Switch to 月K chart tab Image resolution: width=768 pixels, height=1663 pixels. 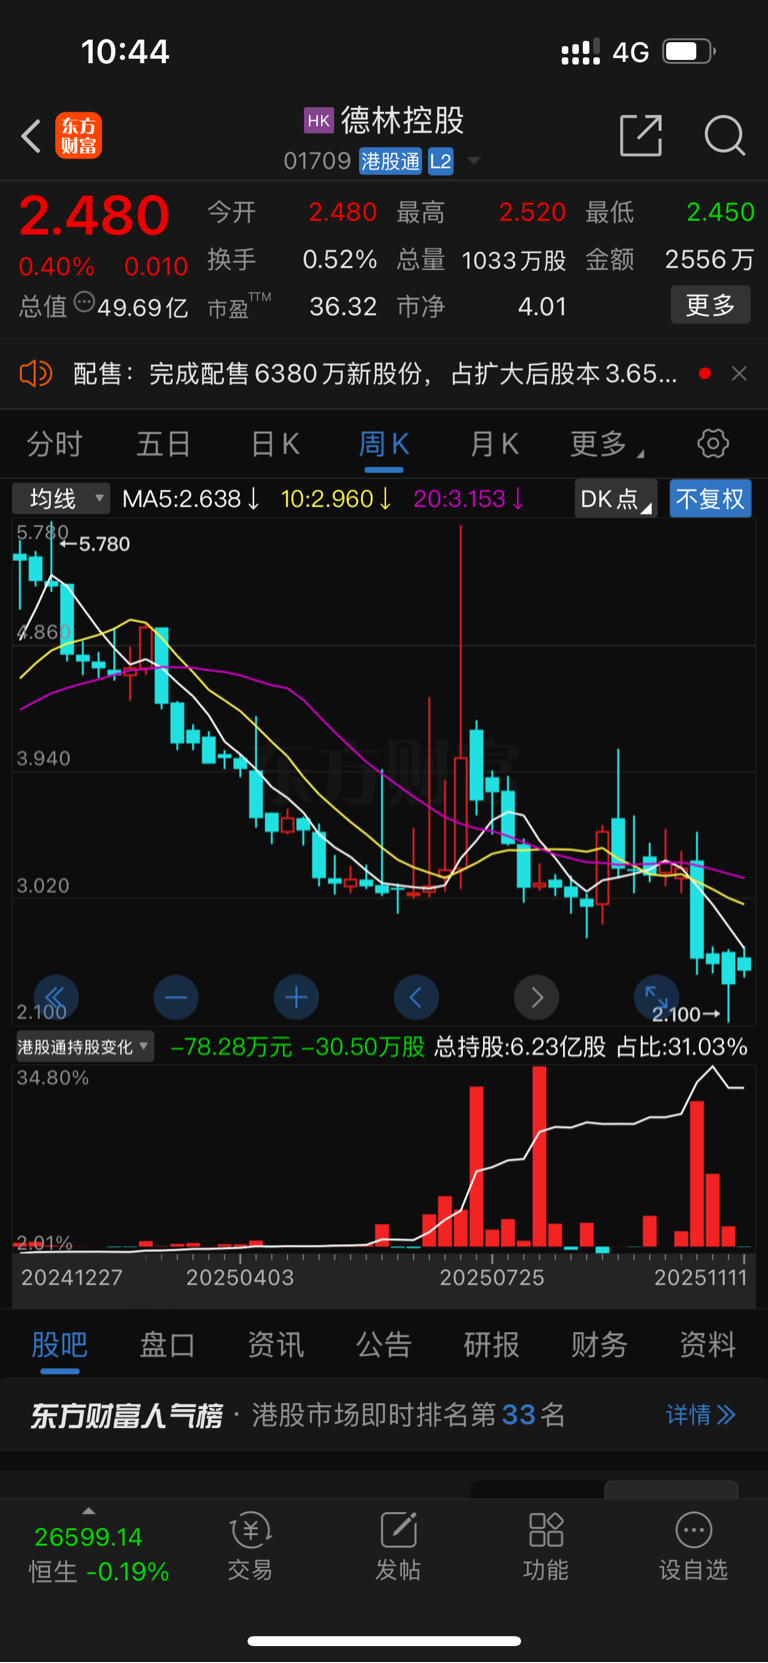click(494, 444)
